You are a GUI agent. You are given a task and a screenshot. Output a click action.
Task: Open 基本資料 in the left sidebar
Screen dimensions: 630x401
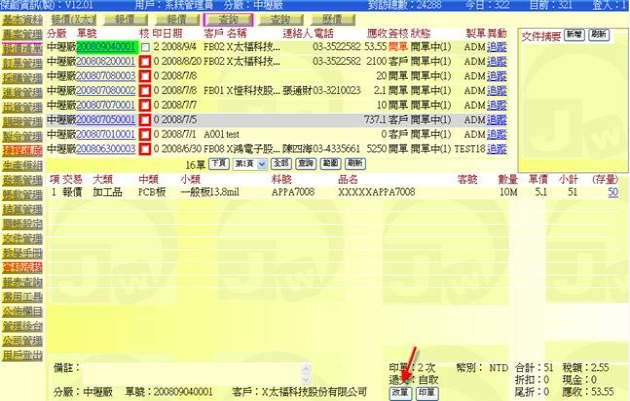click(x=22, y=19)
